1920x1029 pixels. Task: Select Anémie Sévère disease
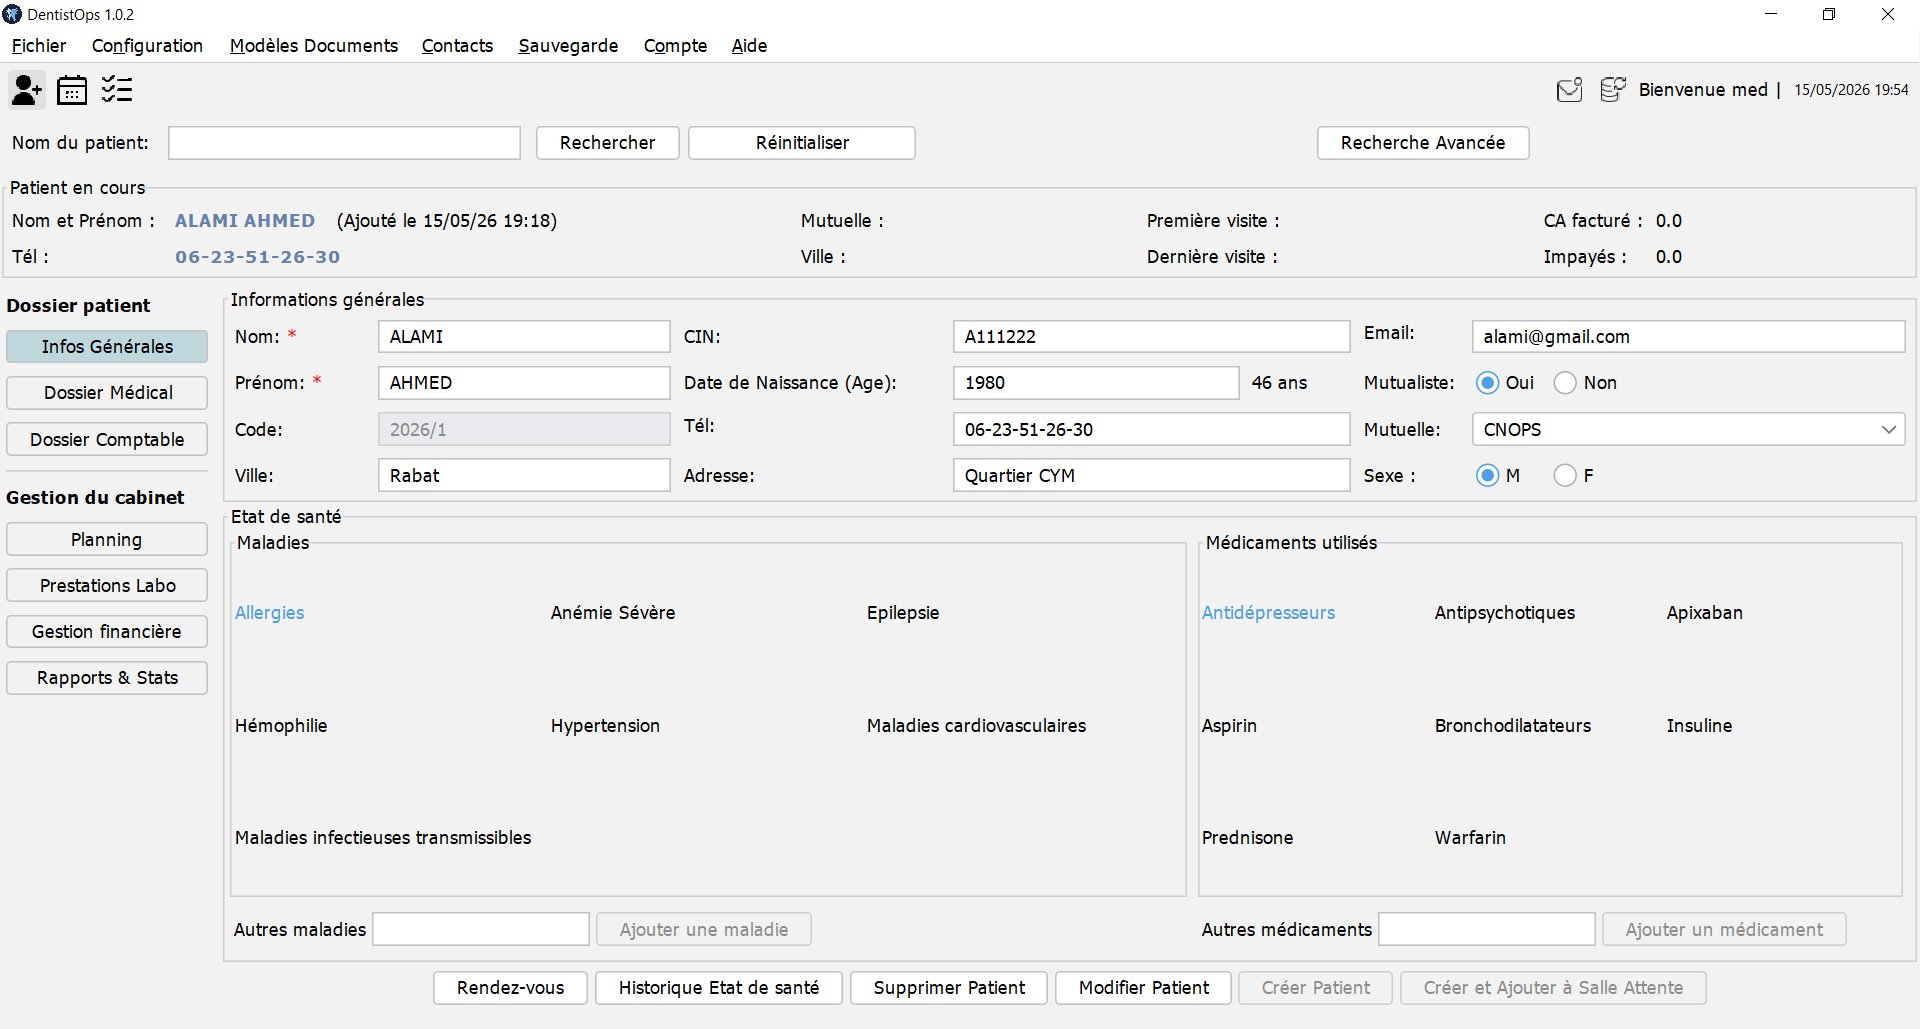613,613
